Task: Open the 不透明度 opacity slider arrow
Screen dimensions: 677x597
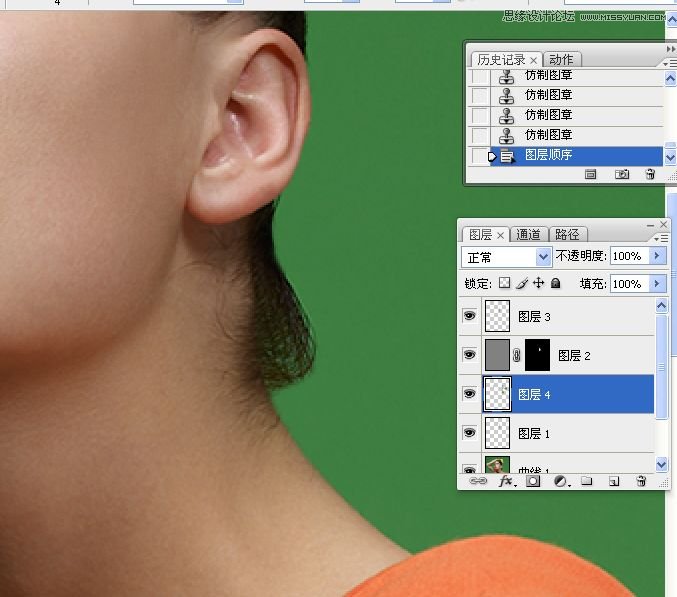Action: 657,256
